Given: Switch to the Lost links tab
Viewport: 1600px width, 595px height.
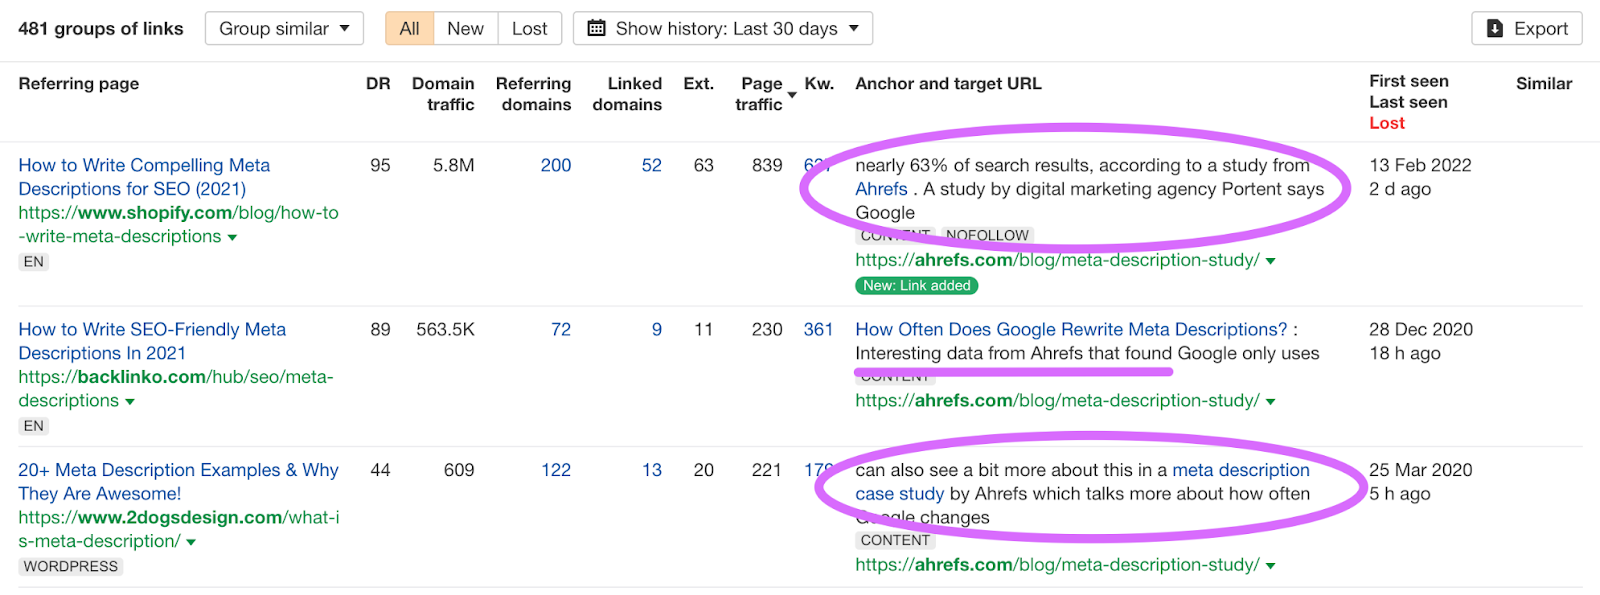Looking at the screenshot, I should coord(529,29).
